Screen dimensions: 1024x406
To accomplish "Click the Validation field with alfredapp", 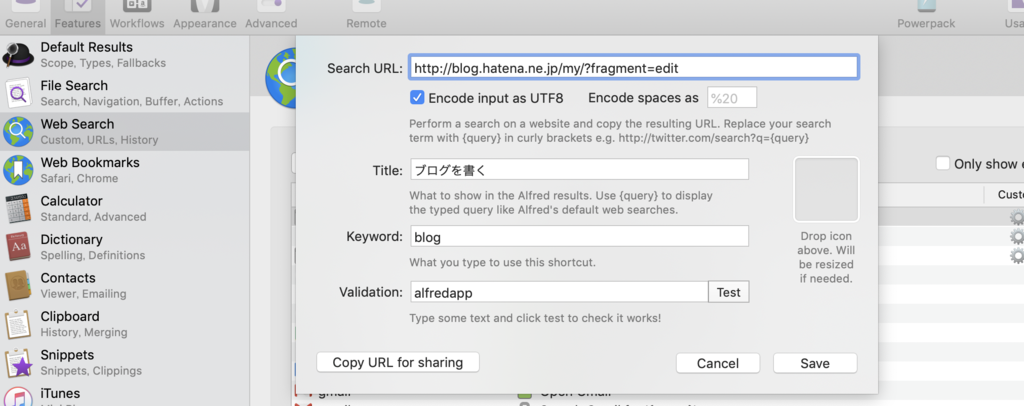I will point(559,292).
